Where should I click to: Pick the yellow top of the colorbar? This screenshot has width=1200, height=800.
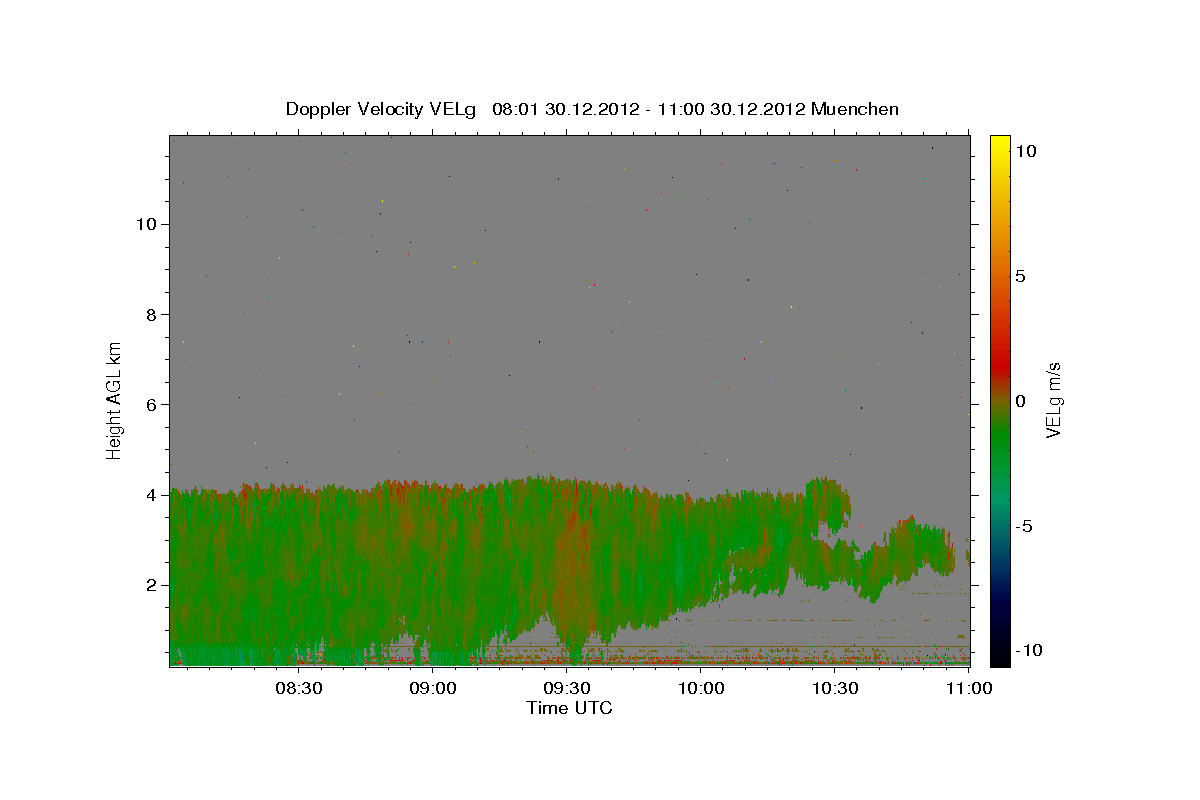[x=999, y=140]
